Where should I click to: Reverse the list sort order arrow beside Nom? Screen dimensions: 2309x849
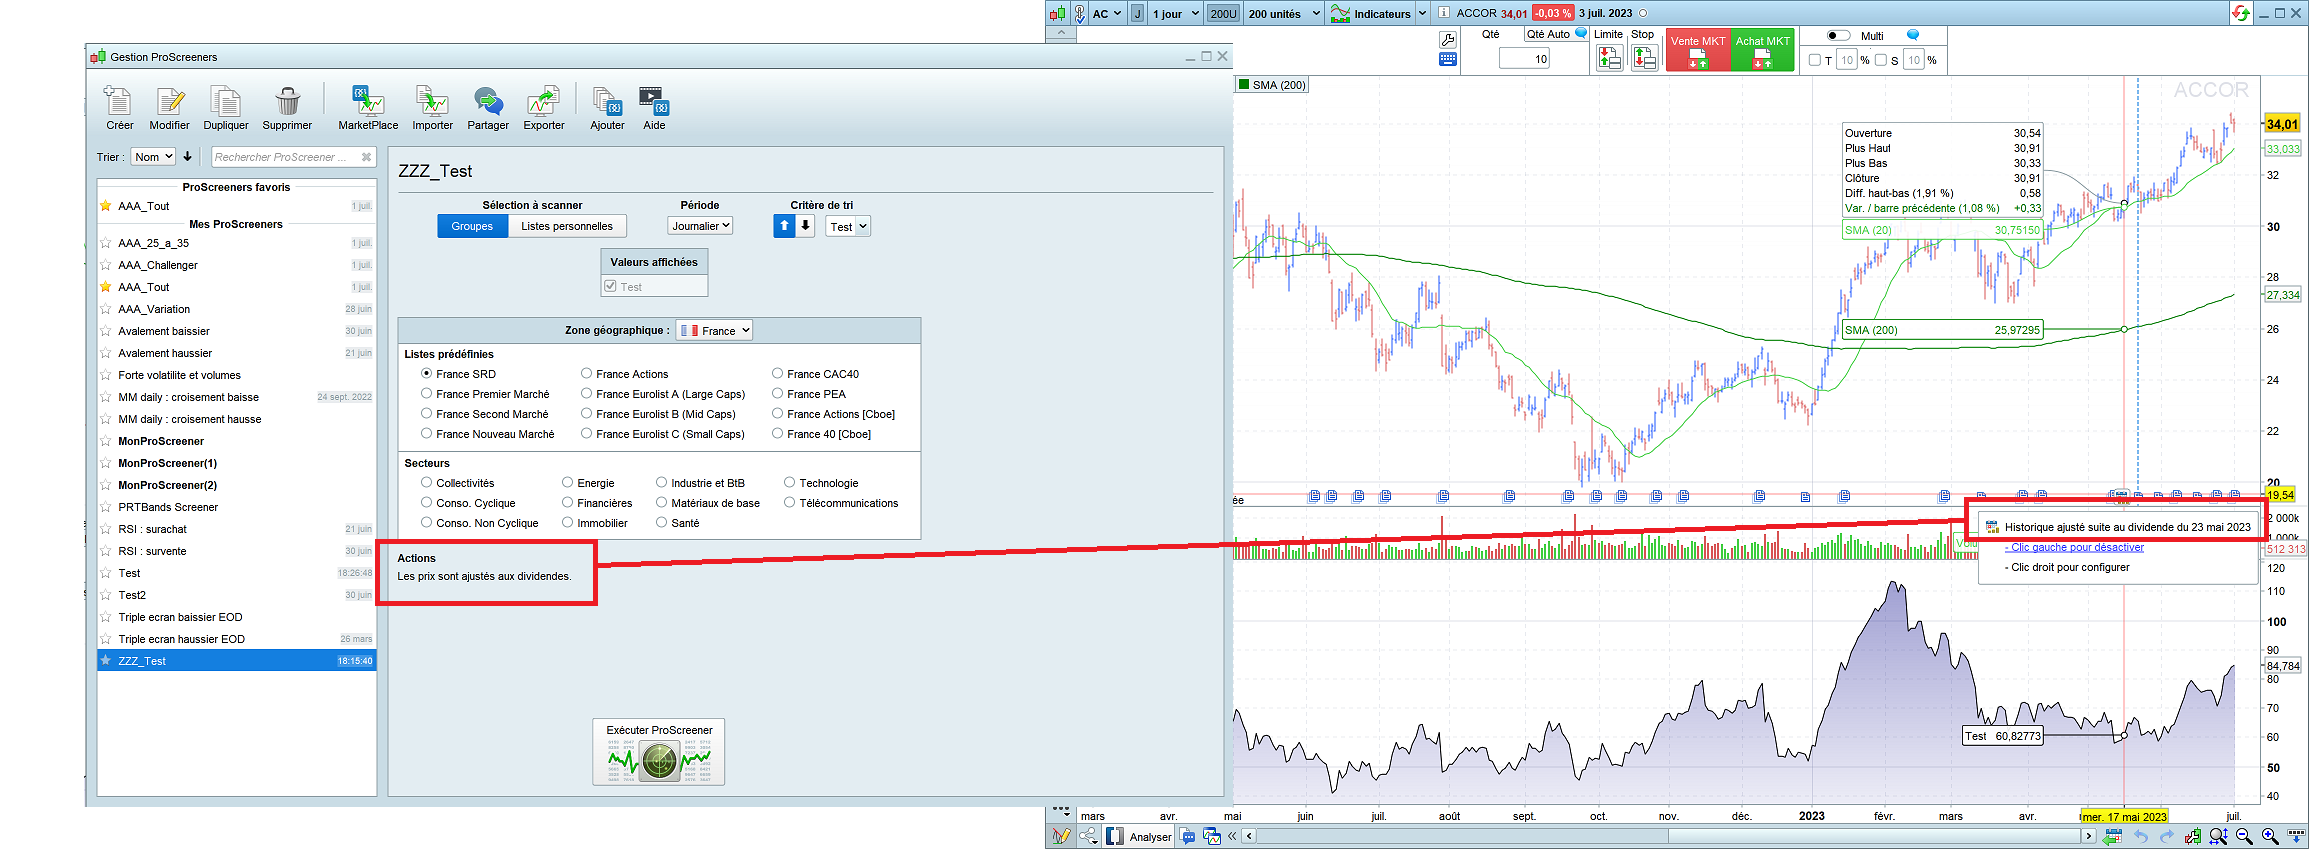(x=187, y=157)
